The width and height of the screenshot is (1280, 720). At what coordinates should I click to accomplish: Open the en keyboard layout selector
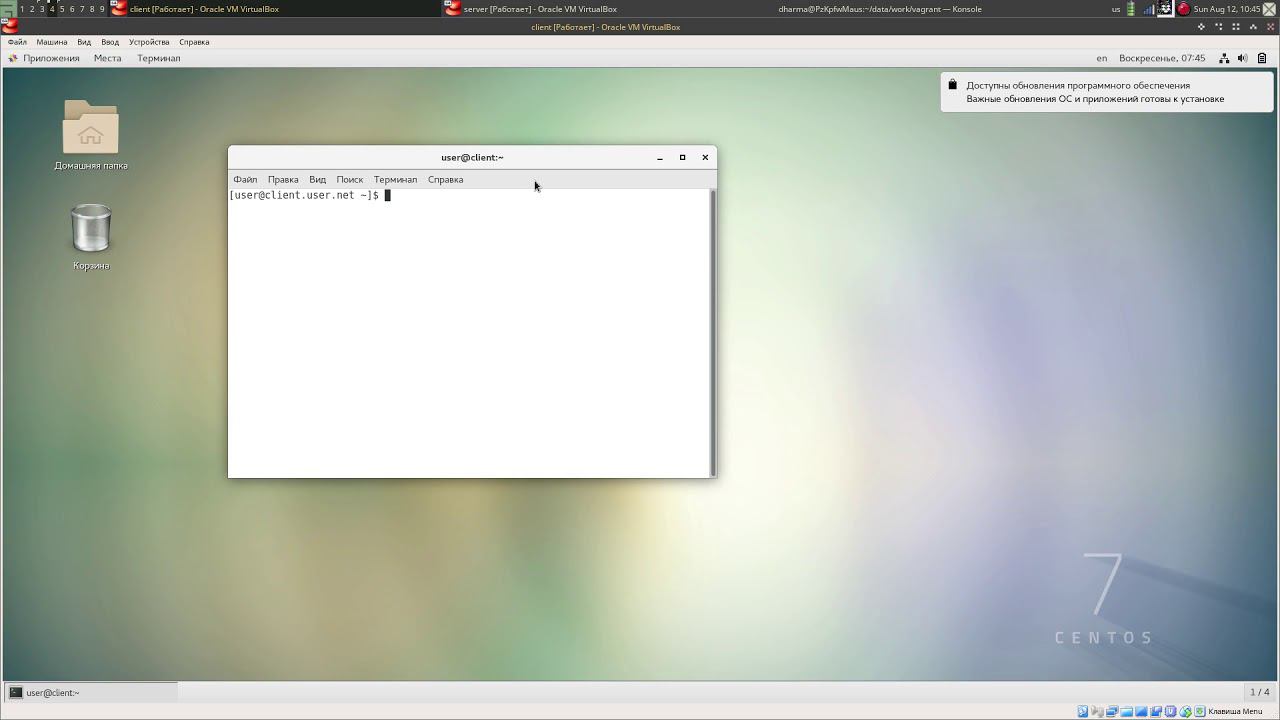[1102, 58]
